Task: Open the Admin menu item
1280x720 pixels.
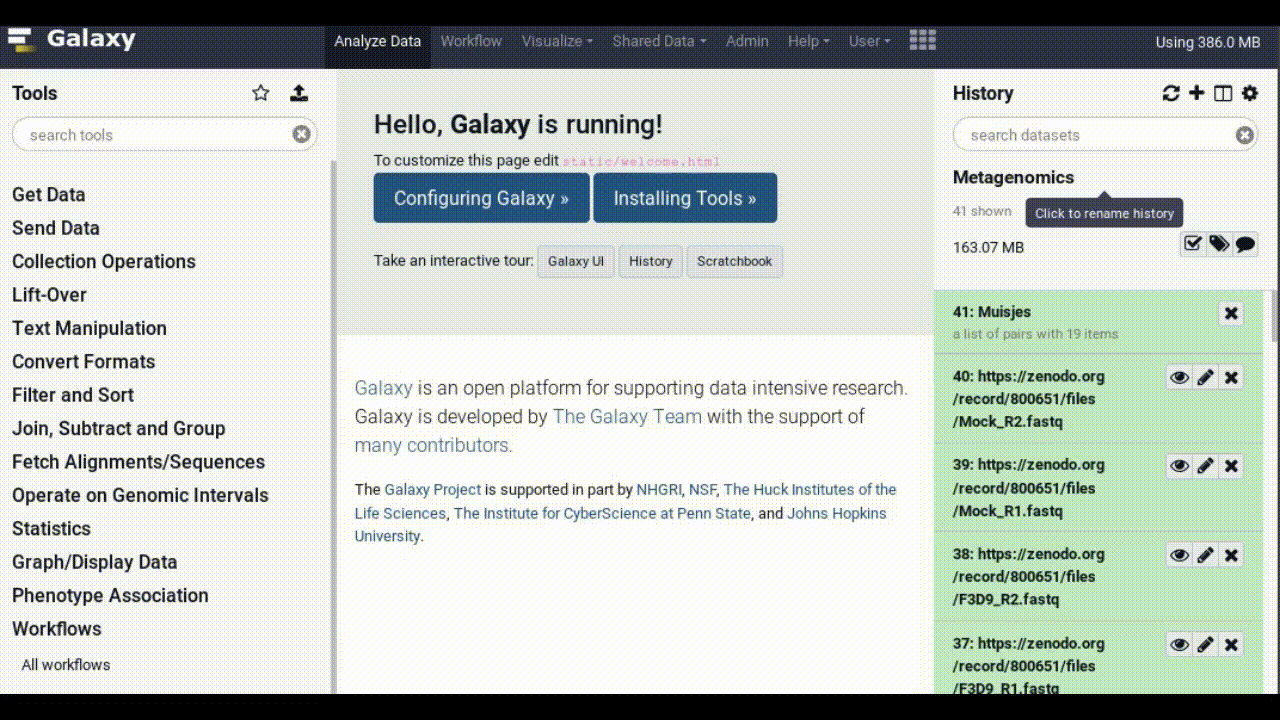Action: tap(747, 41)
